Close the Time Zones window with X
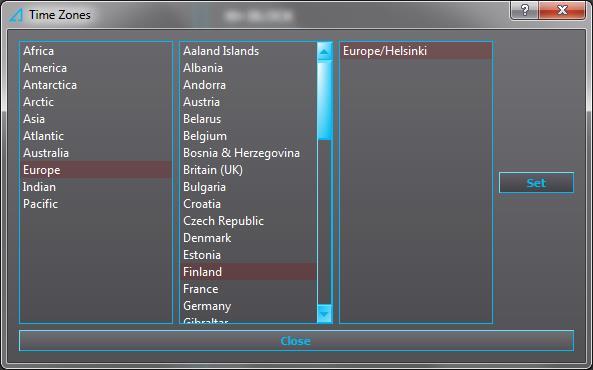This screenshot has height=370, width=593. [x=562, y=10]
